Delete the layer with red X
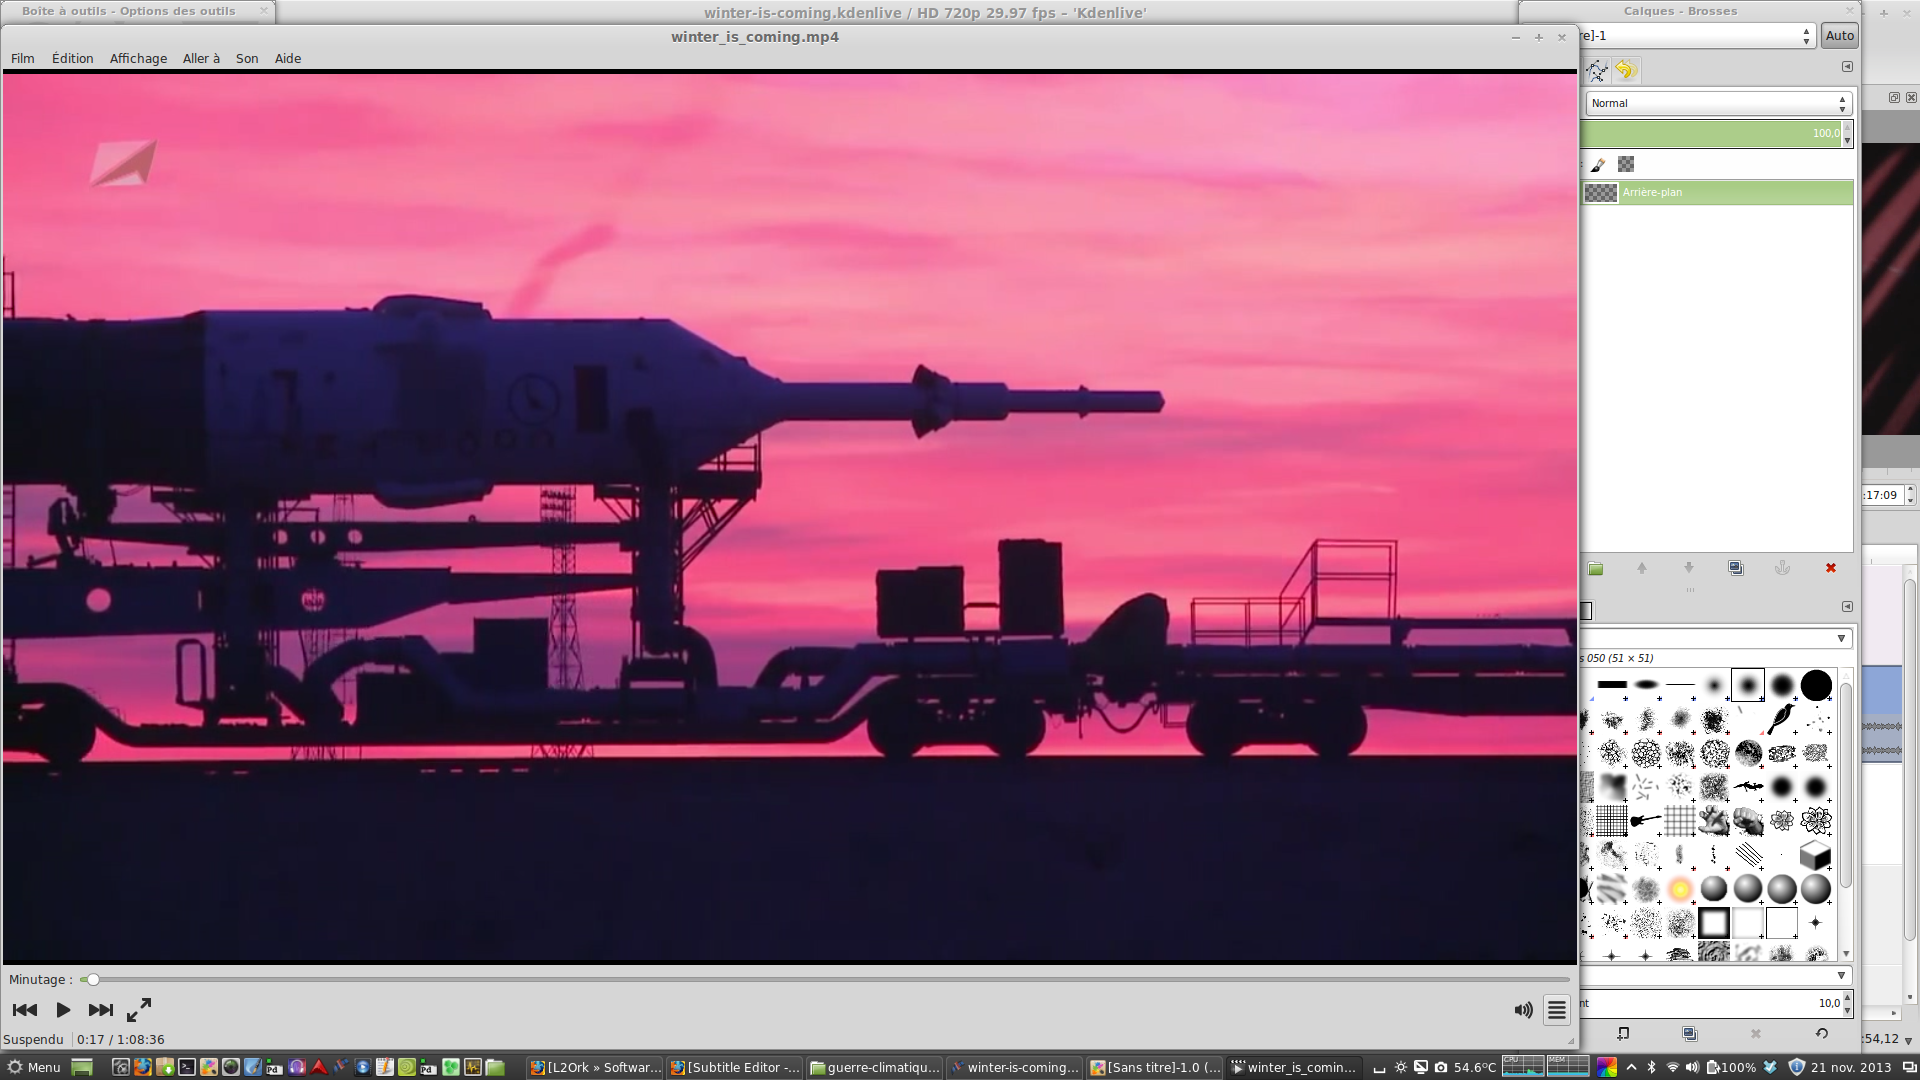The image size is (1920, 1080). (x=1831, y=568)
